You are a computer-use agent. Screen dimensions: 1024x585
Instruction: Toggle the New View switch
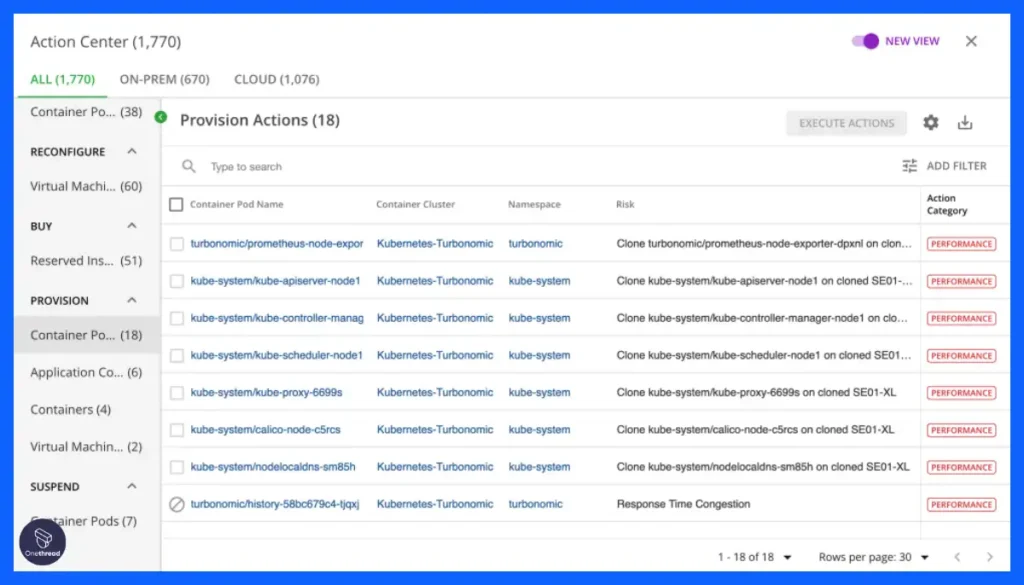[x=865, y=41]
